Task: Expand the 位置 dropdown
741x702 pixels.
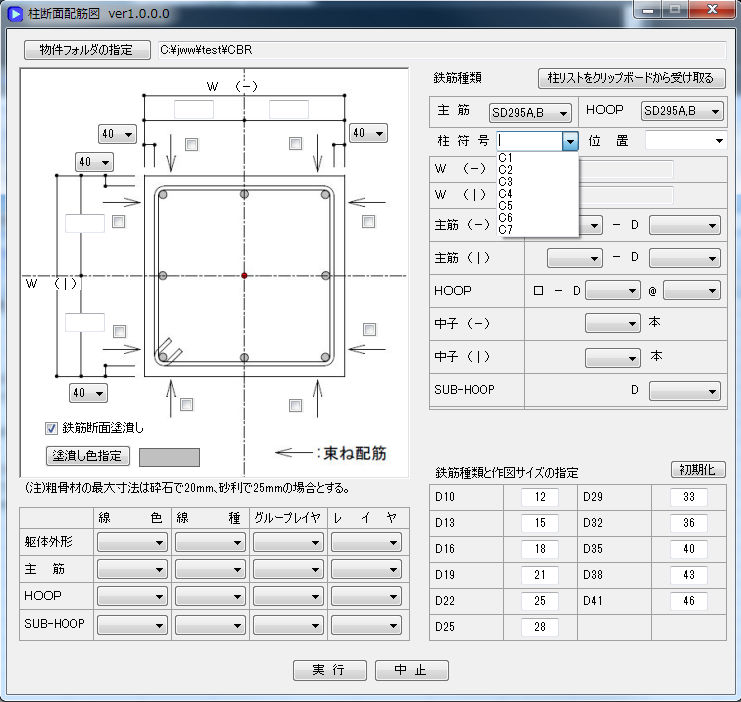Action: click(x=686, y=142)
